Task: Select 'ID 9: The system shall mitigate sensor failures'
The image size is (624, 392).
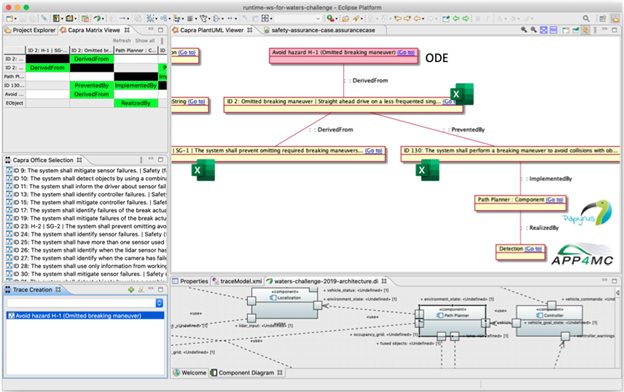Action: [86, 170]
